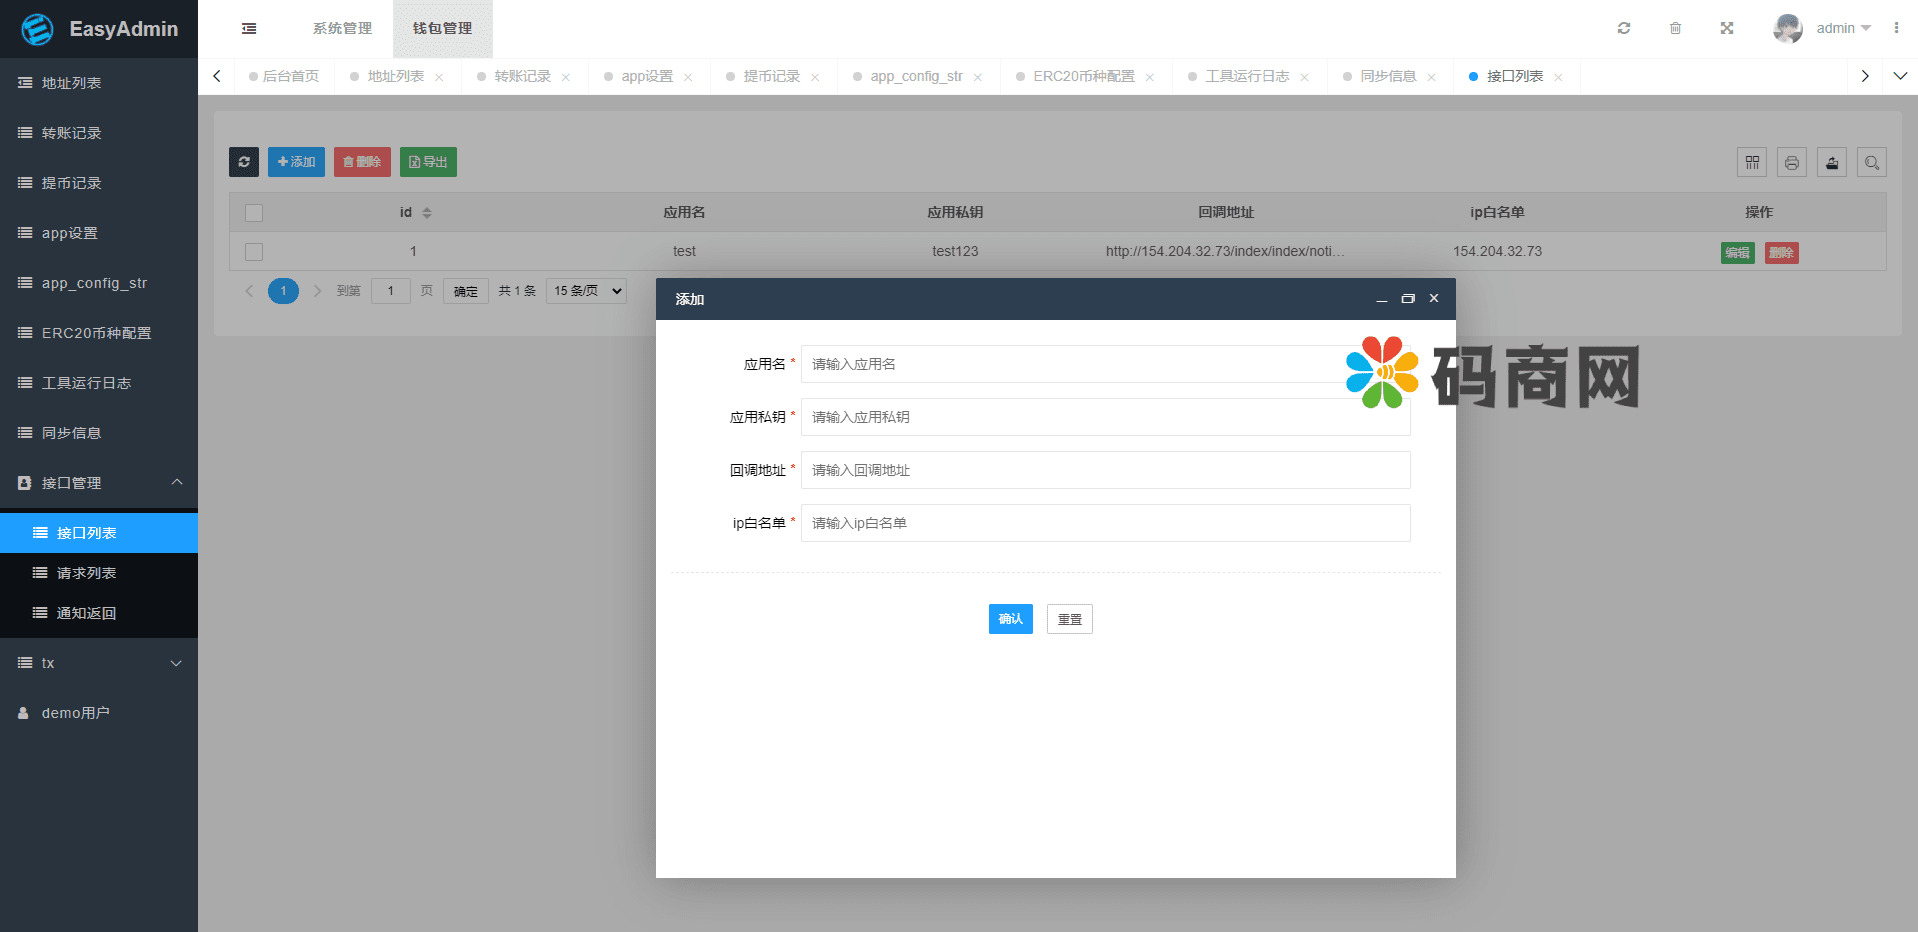Switch to the ERC20币种配置 tab

click(x=1083, y=77)
